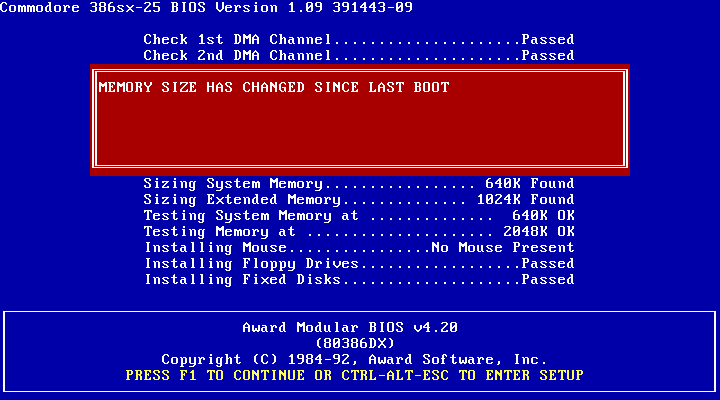Image resolution: width=720 pixels, height=400 pixels.
Task: Click the 2048K OK test result
Action: pyautogui.click(x=539, y=232)
